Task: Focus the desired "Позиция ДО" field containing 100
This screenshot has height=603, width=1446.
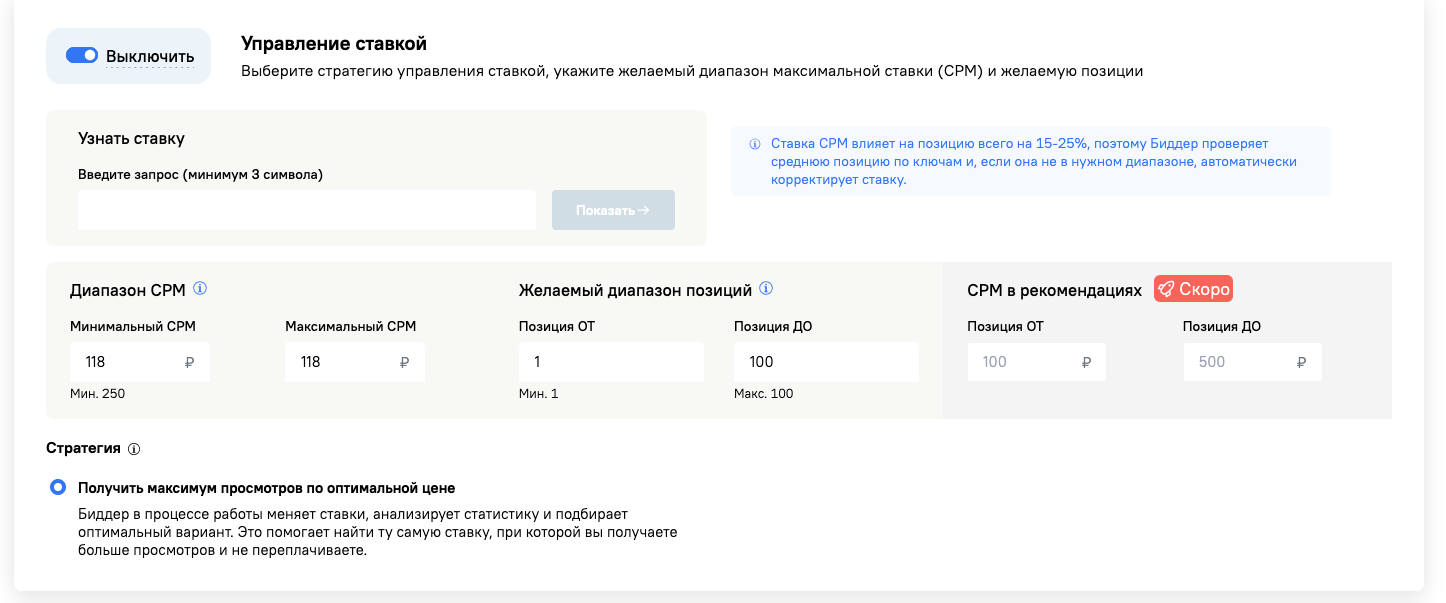Action: pos(826,362)
